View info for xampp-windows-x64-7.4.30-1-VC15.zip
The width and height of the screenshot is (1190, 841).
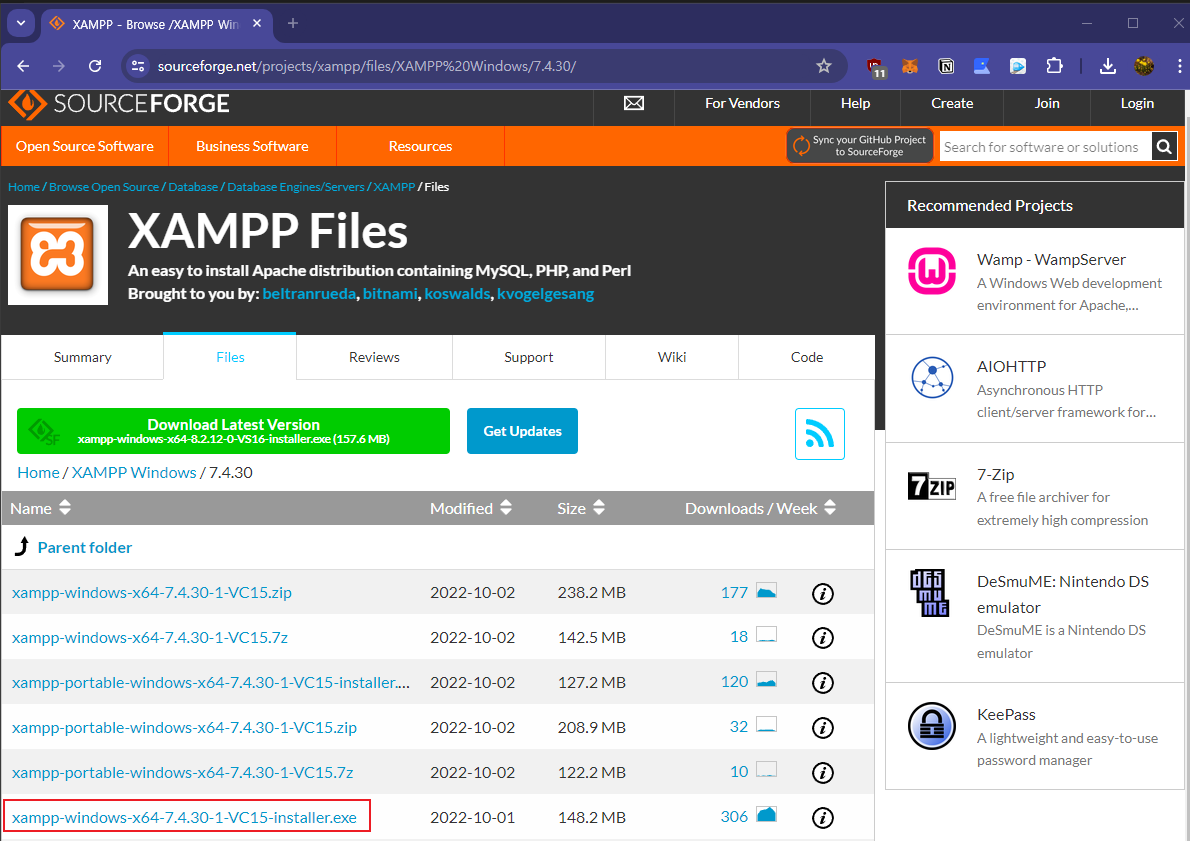[x=823, y=593]
